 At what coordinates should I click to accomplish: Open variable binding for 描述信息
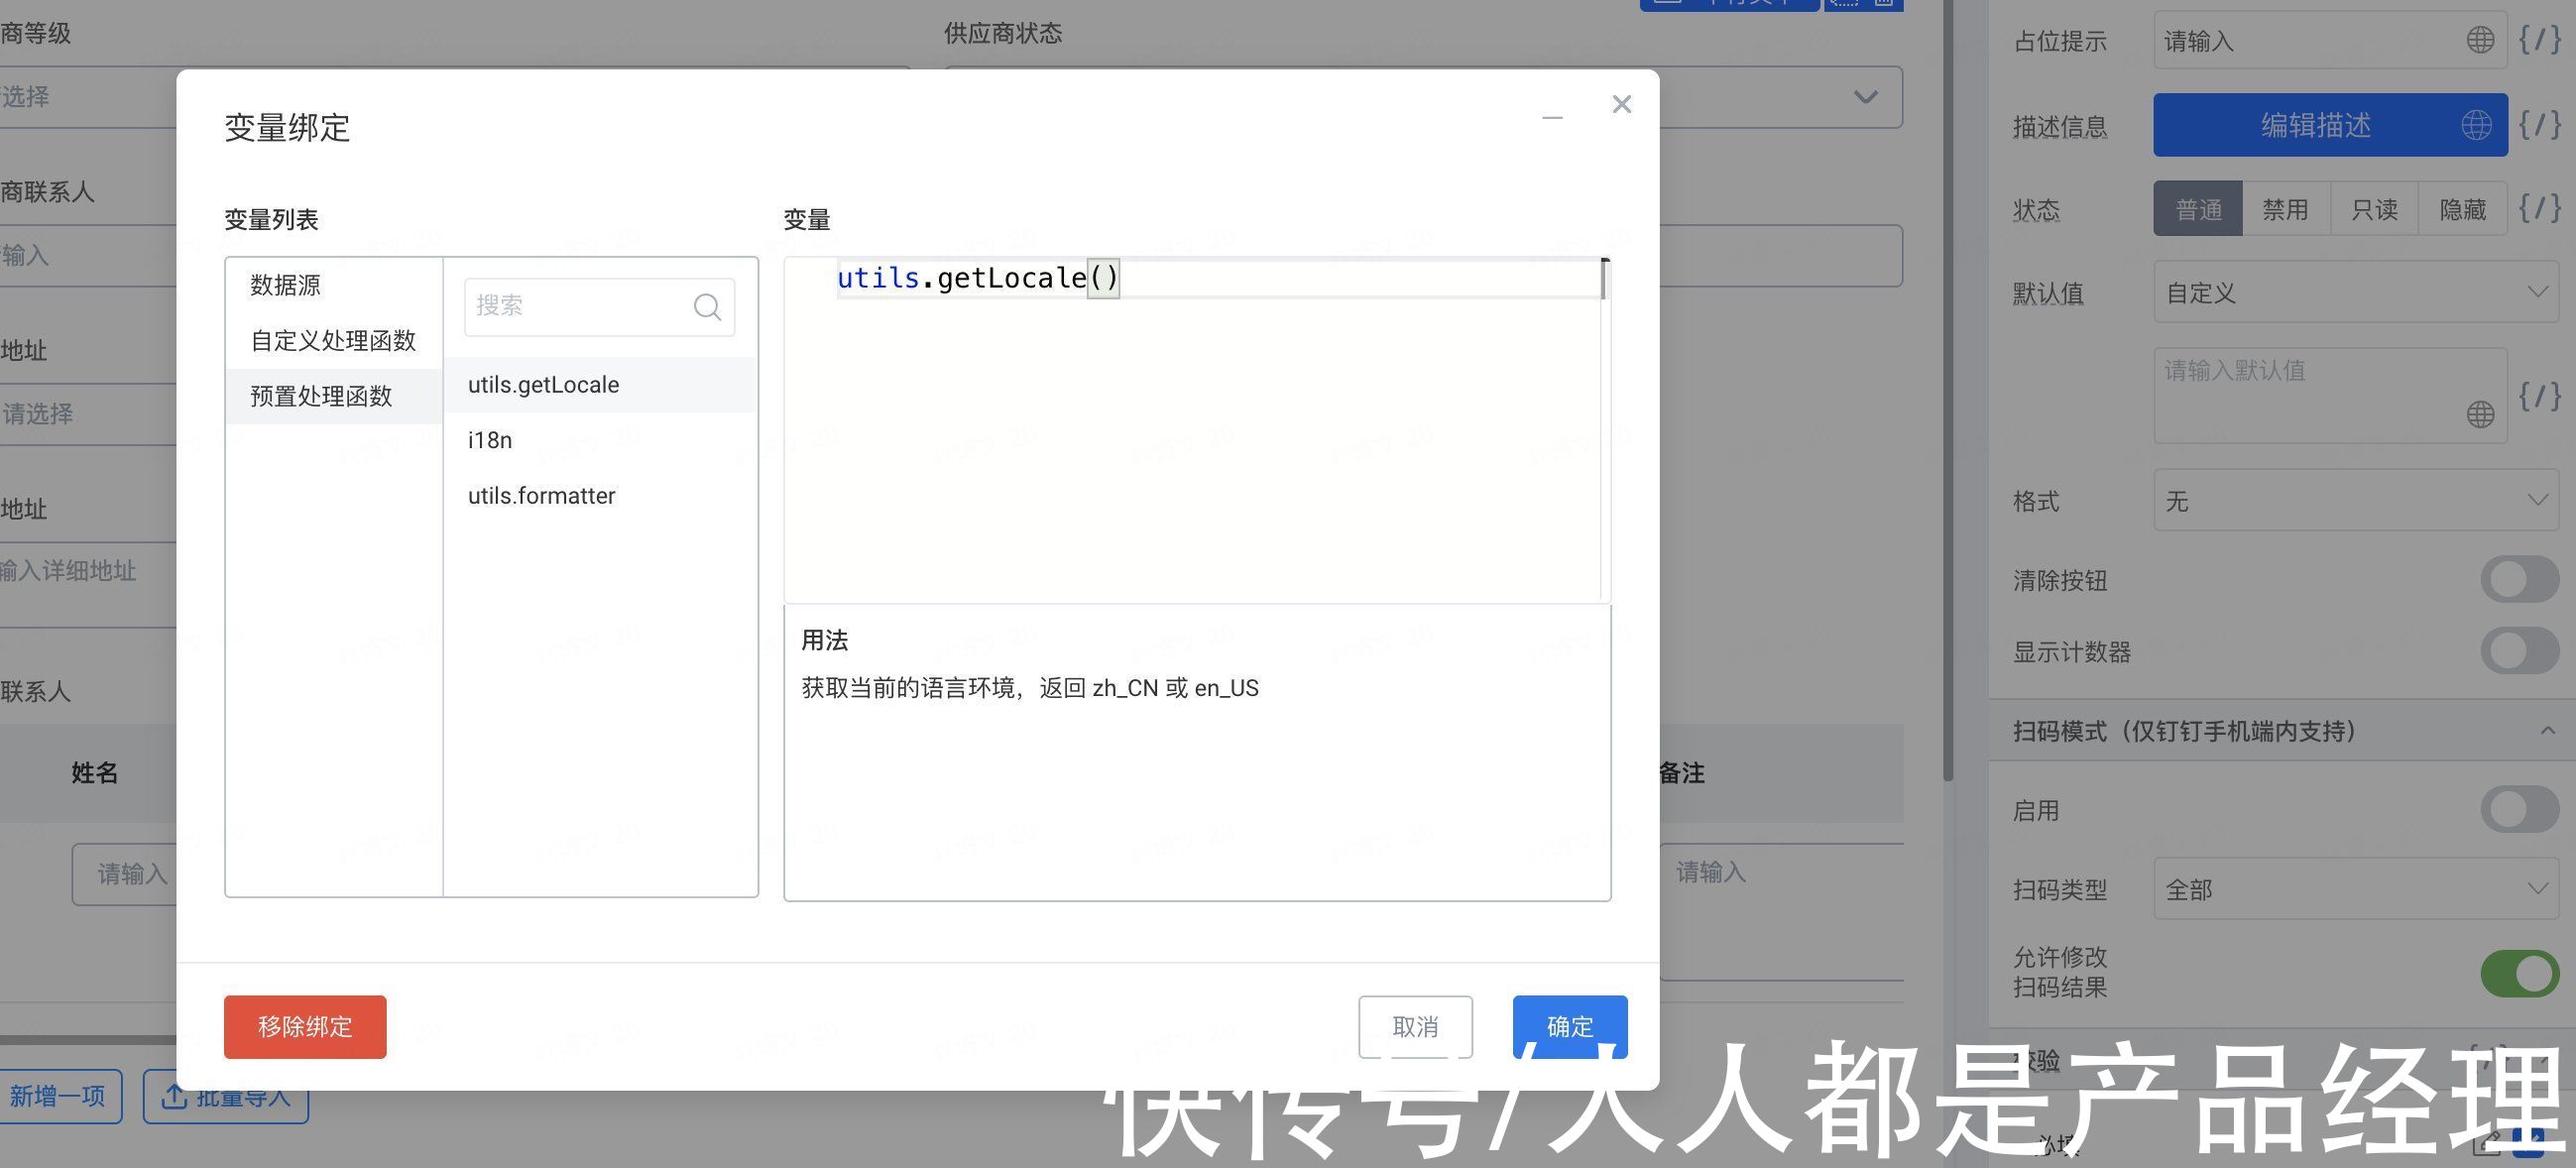tap(2540, 125)
